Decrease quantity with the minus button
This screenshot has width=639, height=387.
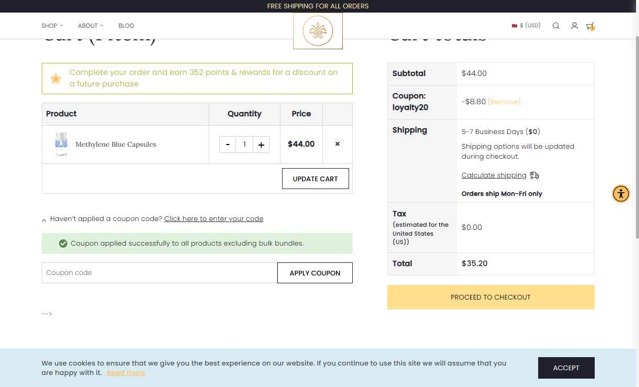(227, 144)
